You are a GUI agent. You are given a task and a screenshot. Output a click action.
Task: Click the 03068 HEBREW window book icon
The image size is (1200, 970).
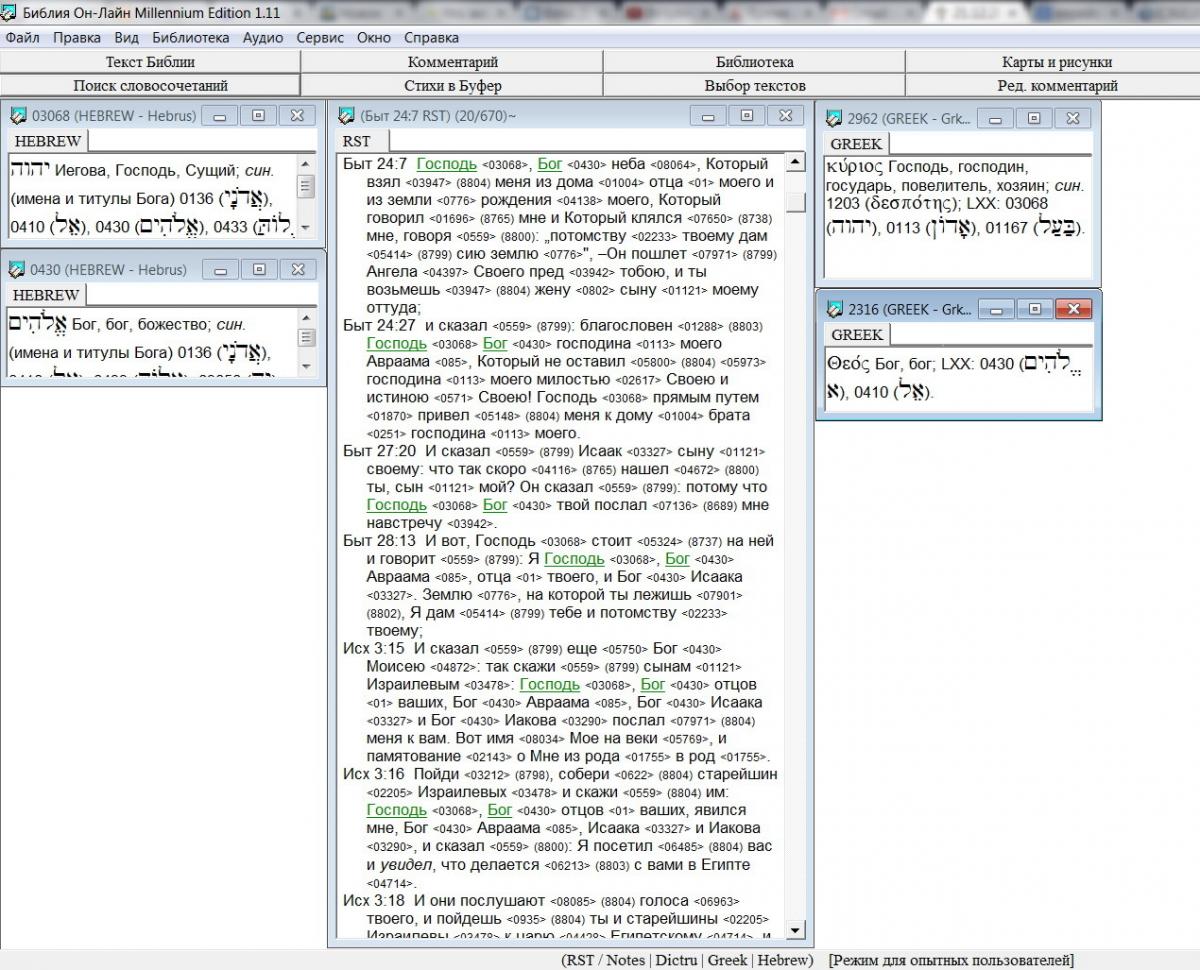(17, 116)
